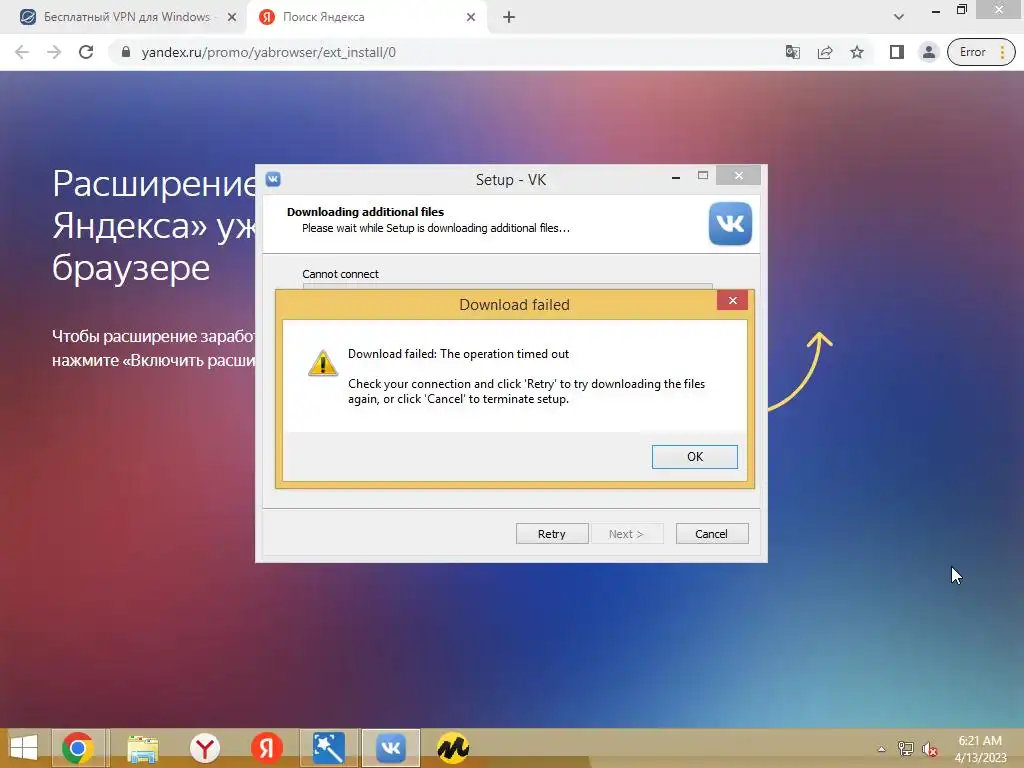
Task: Switch to the Бесплатный VPN для Windows tab
Action: [x=127, y=17]
